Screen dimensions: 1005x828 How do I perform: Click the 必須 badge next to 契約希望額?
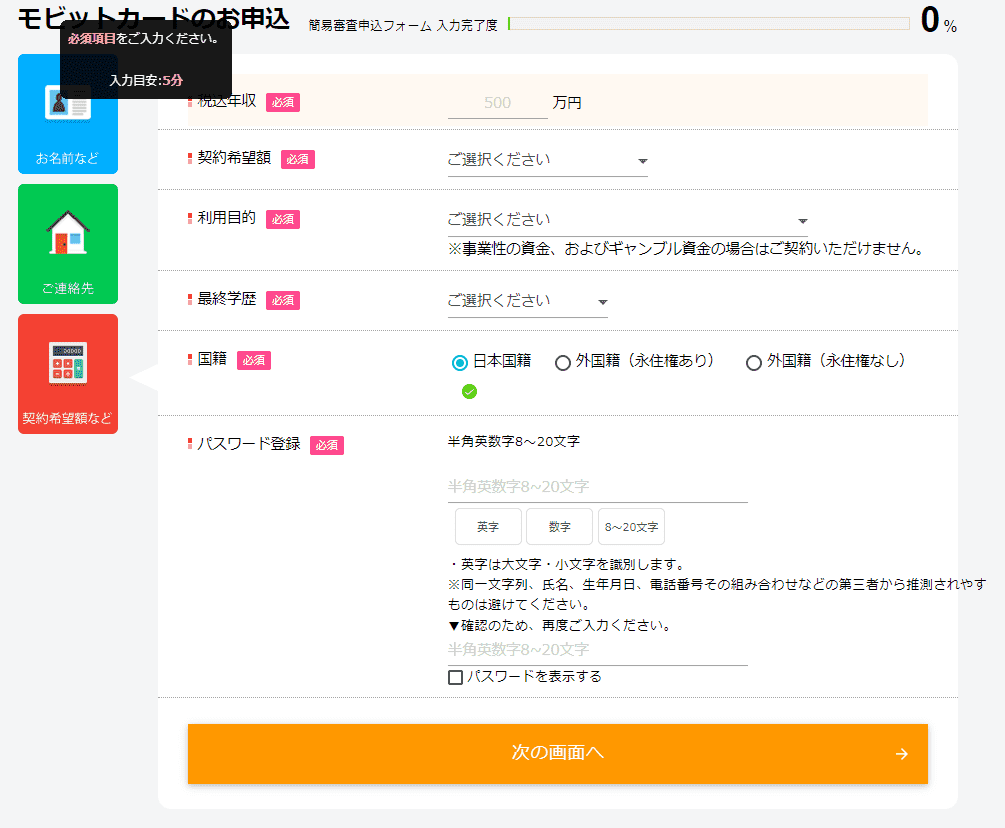(297, 159)
